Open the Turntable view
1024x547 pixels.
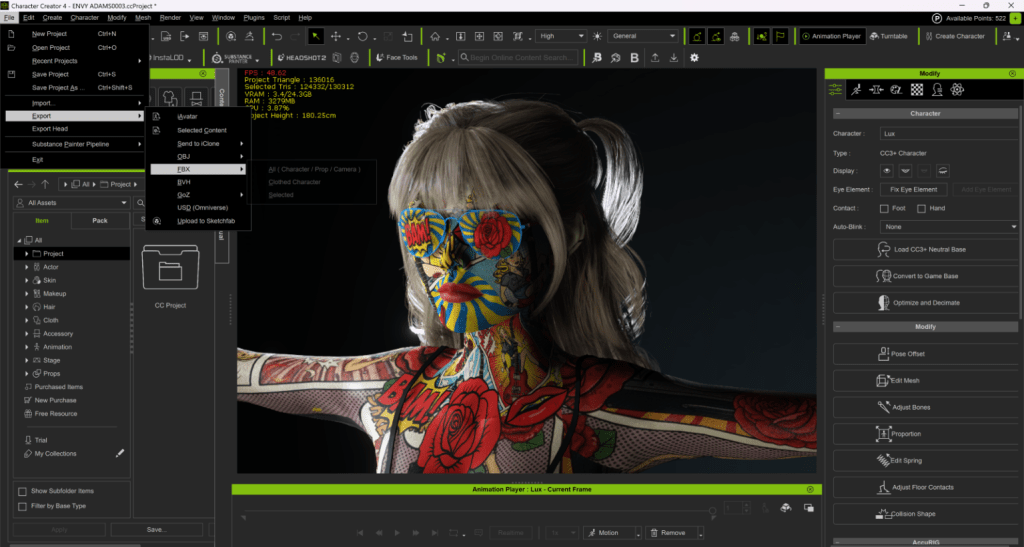pyautogui.click(x=888, y=36)
